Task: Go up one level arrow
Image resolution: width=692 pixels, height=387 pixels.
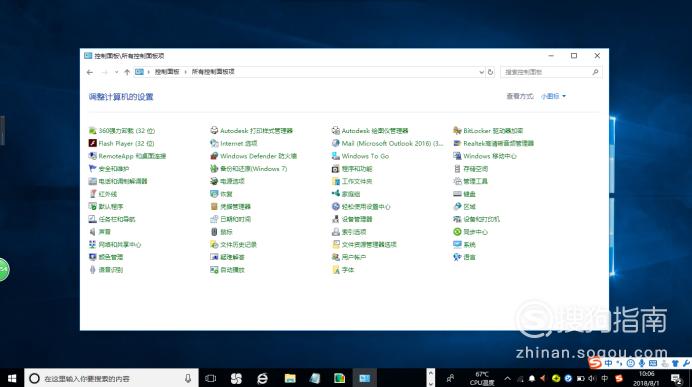Action: (x=127, y=72)
